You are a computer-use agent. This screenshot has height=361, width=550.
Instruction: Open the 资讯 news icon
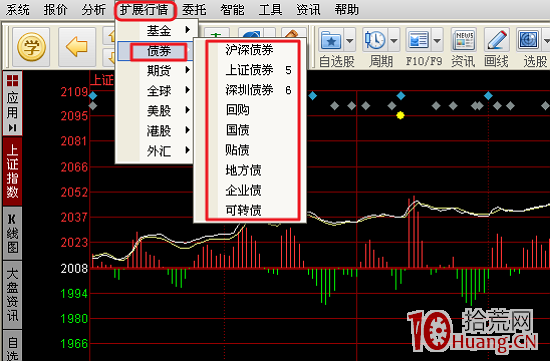click(464, 41)
